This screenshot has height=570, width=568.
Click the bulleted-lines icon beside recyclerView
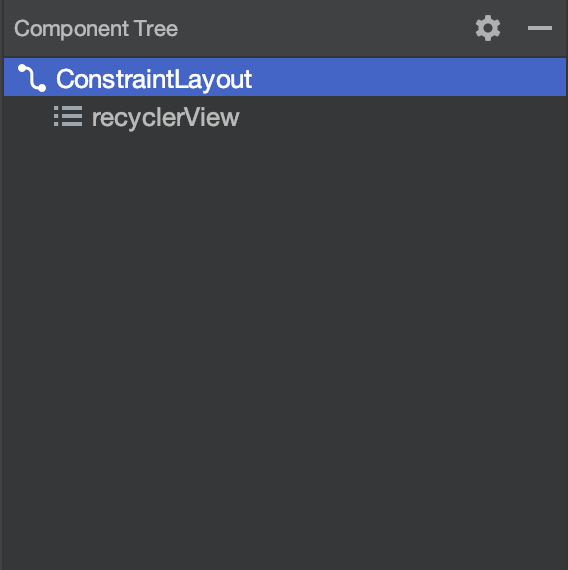[x=68, y=116]
